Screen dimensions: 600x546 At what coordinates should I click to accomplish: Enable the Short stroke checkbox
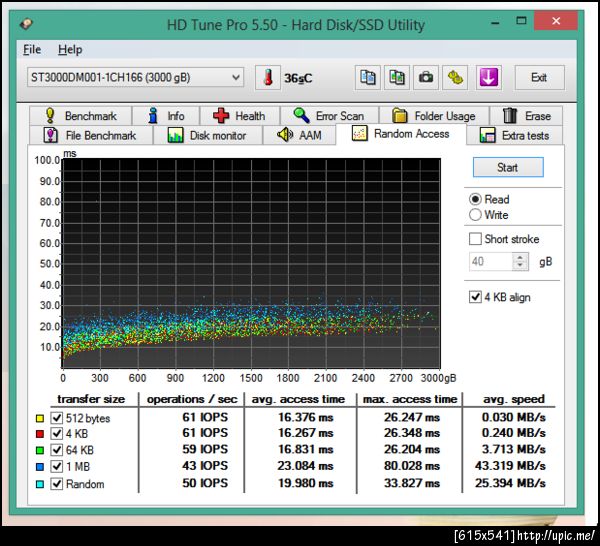(x=475, y=239)
